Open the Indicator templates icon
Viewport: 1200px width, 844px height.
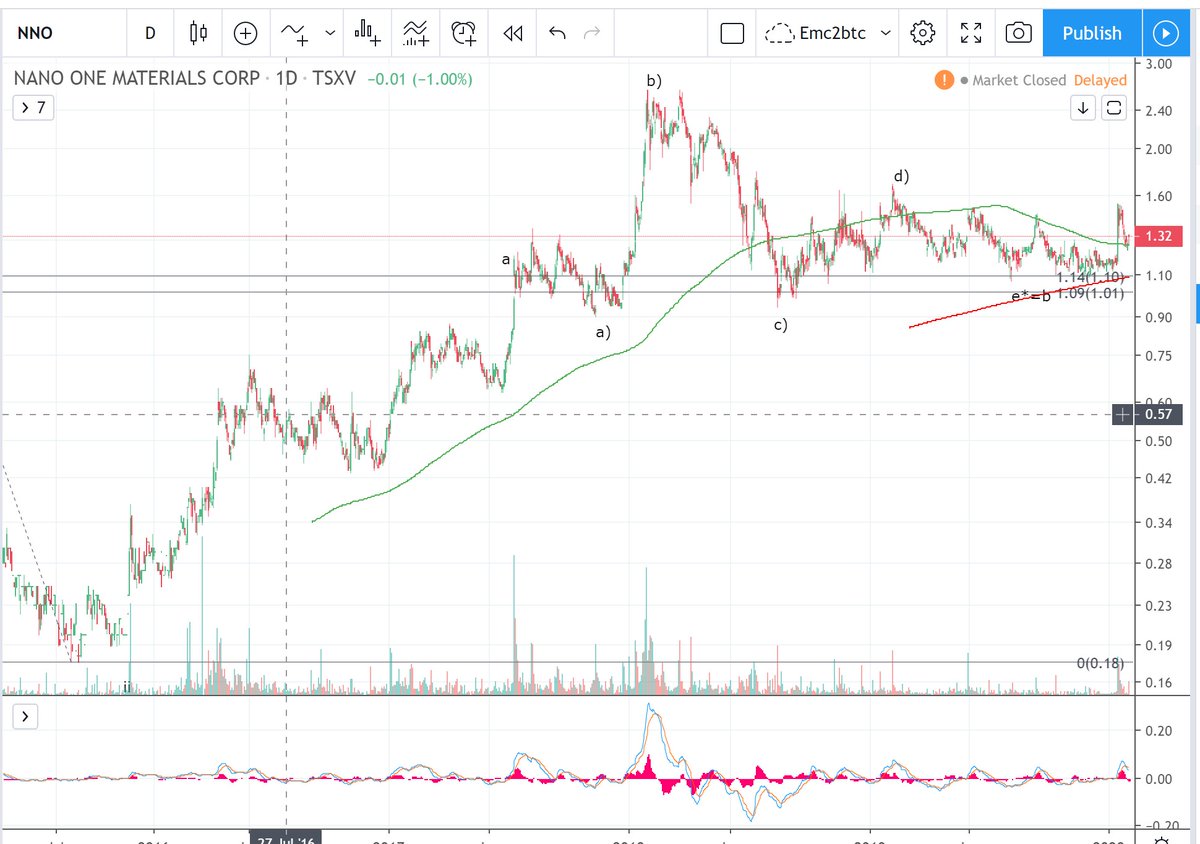pos(416,33)
